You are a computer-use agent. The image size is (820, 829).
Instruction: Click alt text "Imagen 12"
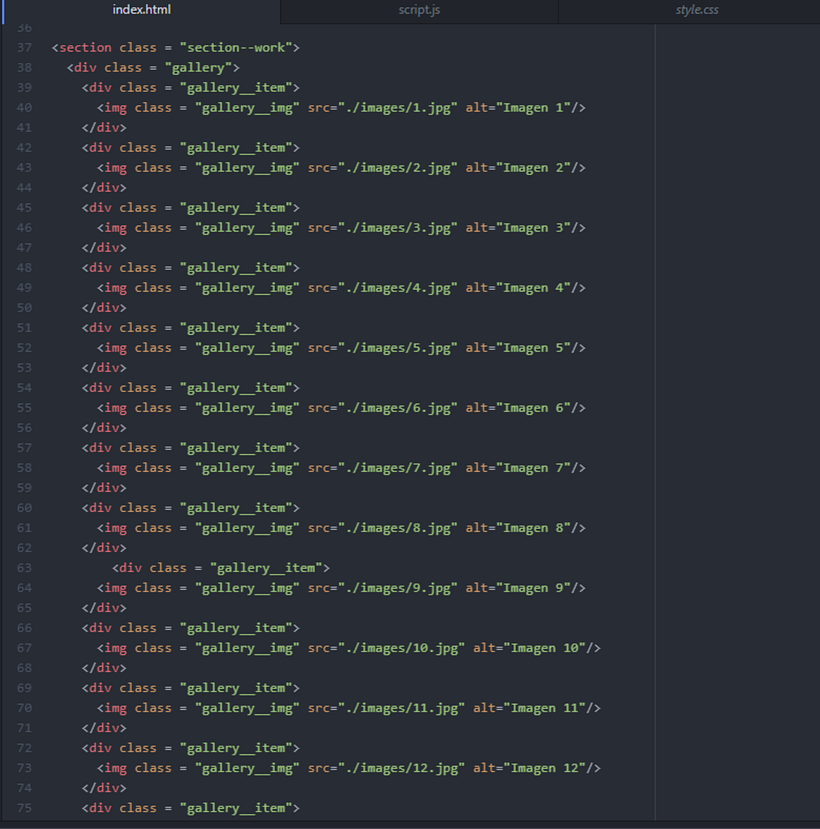click(545, 768)
